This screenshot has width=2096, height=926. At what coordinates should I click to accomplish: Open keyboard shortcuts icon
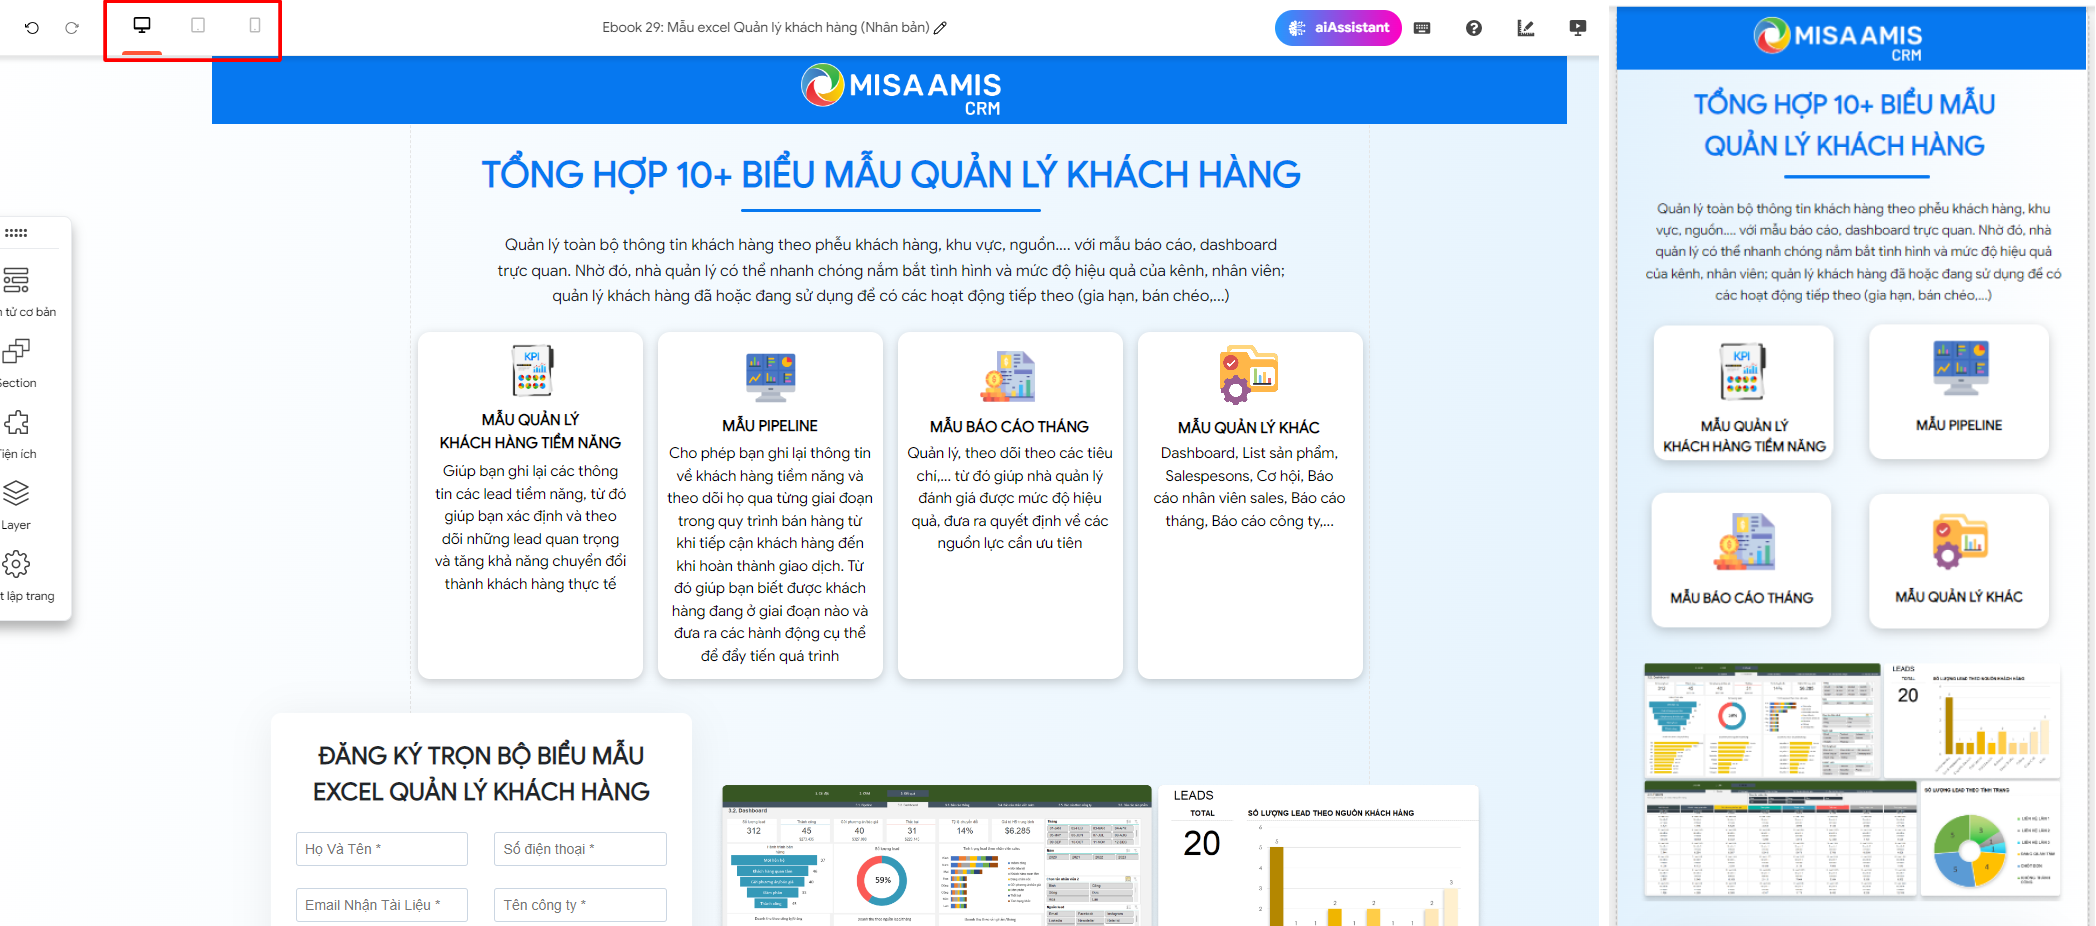tap(1422, 28)
